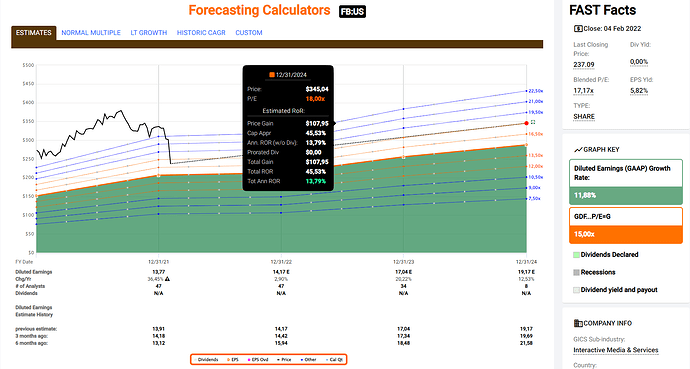Viewport: 690px width, 369px height.
Task: Toggle Dividend yield and payout key
Action: pyautogui.click(x=615, y=290)
